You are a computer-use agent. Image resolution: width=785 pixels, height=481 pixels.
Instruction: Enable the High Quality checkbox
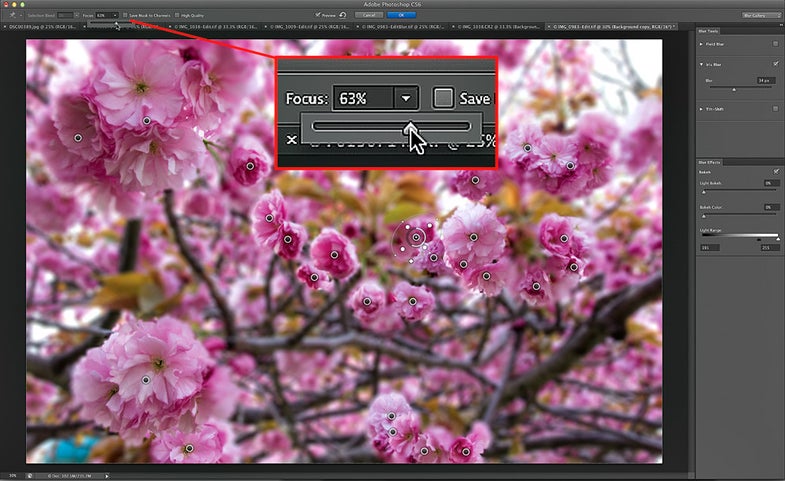point(178,16)
